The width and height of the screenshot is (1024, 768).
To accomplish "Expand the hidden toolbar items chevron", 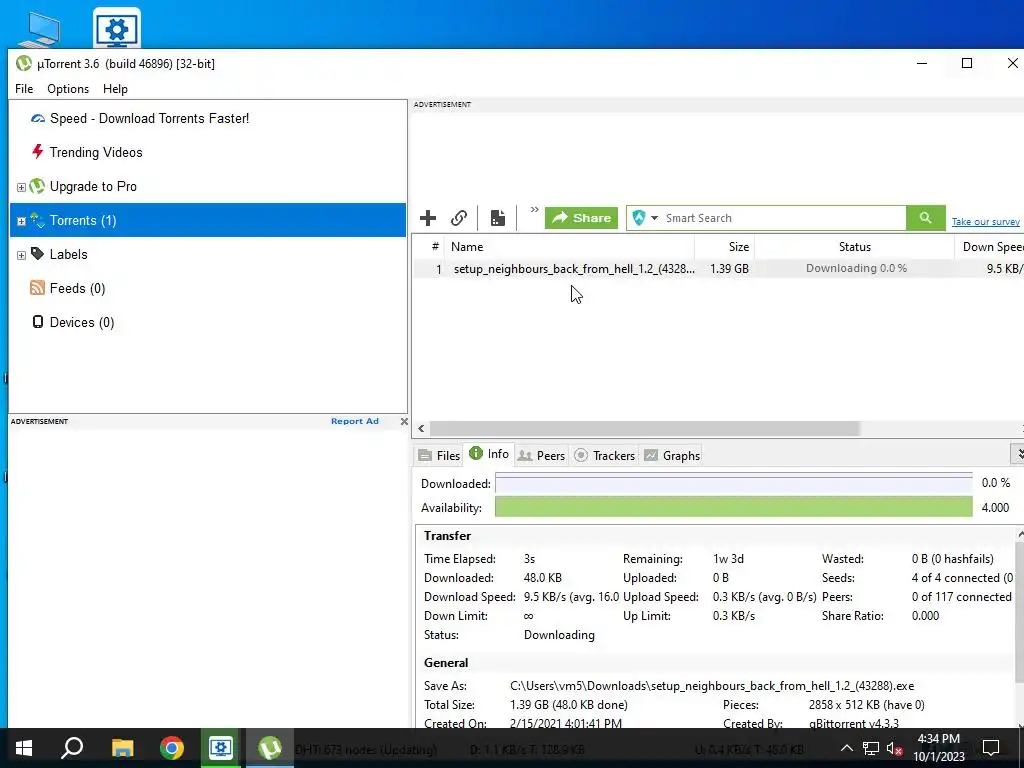I will click(x=534, y=210).
